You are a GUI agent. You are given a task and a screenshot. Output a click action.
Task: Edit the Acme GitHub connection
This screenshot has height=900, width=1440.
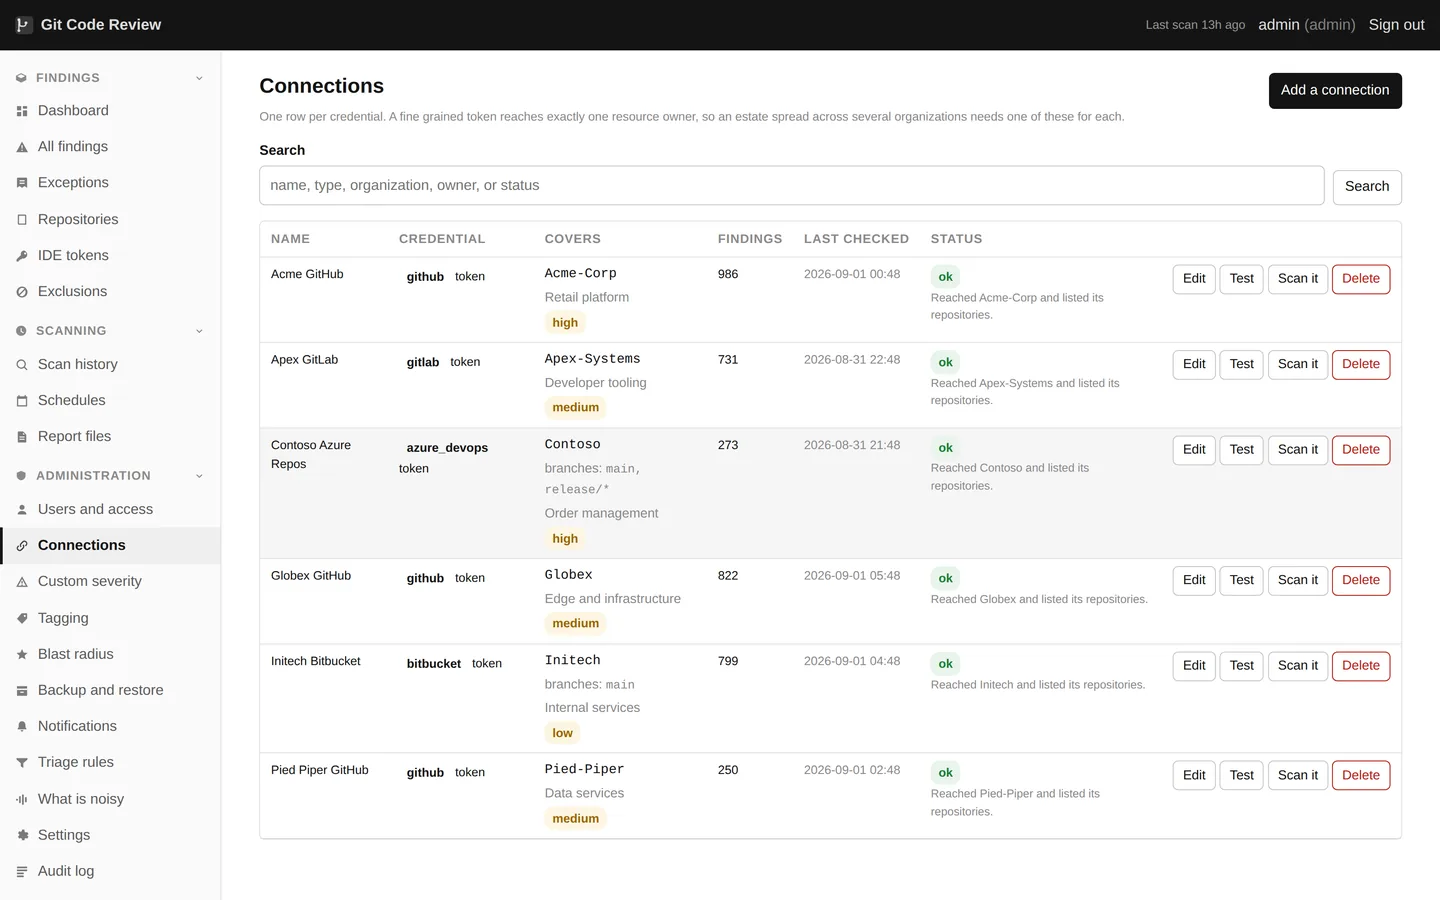coord(1194,279)
